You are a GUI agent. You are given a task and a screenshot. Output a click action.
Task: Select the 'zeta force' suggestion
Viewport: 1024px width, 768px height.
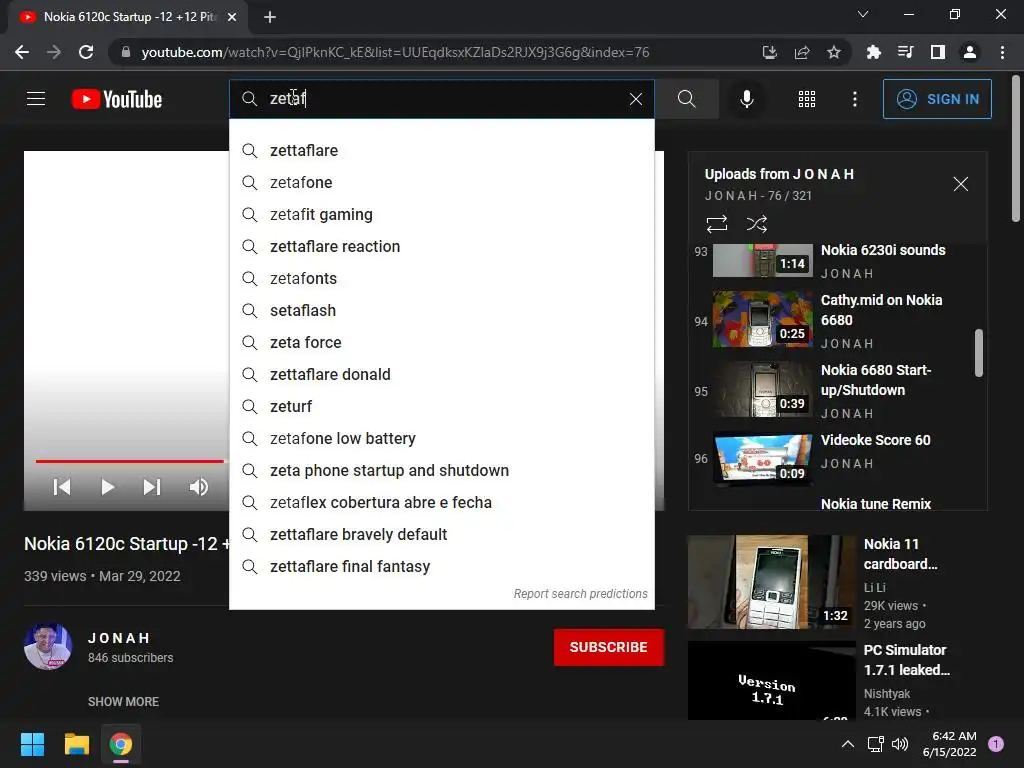(441, 343)
